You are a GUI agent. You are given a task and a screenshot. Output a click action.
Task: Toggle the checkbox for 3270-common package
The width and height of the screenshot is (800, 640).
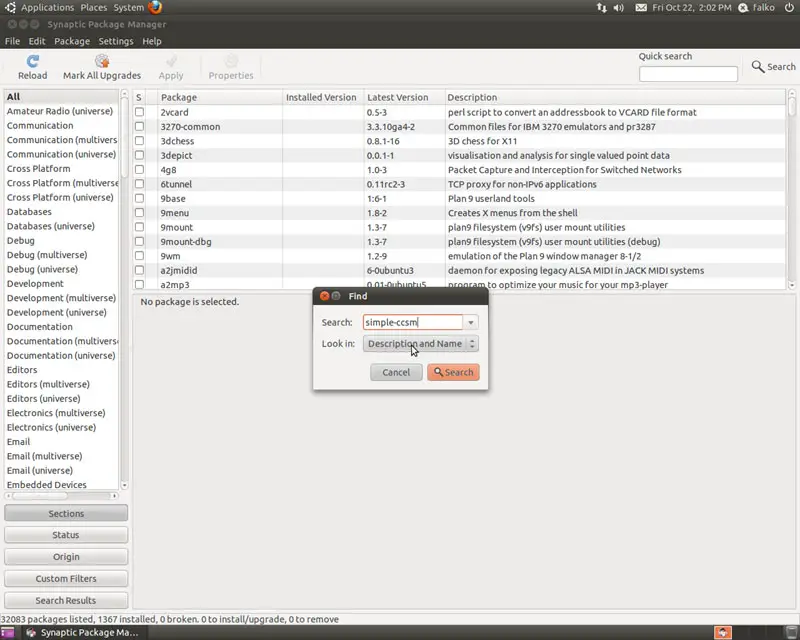139,126
